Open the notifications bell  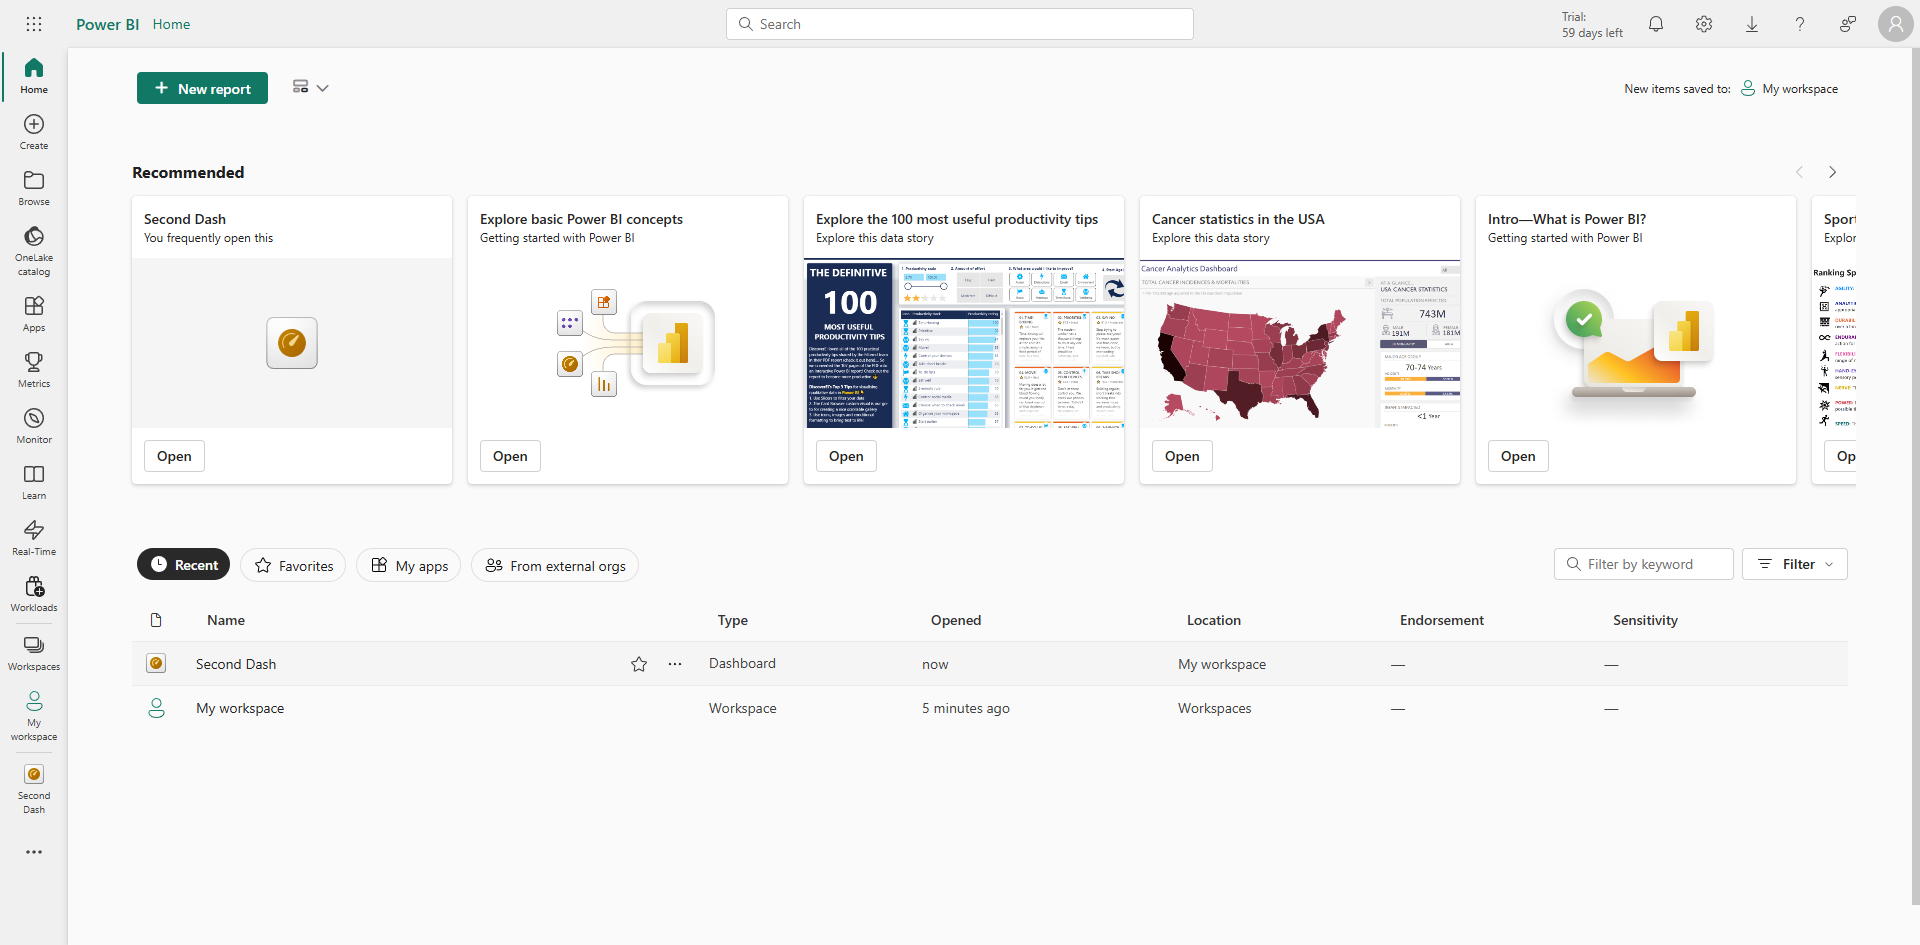tap(1656, 24)
